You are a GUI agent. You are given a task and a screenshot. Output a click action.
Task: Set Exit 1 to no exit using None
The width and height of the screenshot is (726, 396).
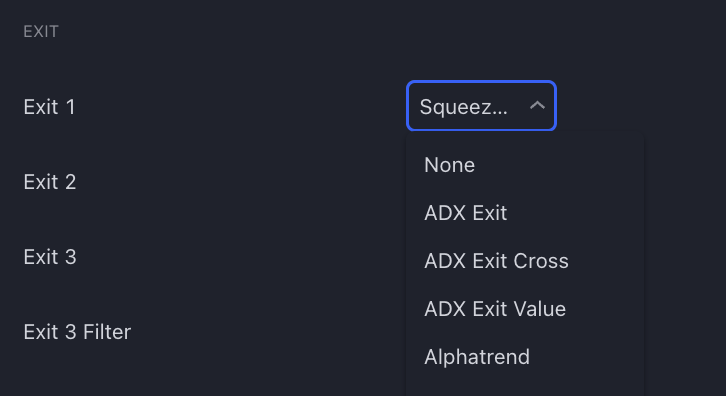(x=525, y=165)
